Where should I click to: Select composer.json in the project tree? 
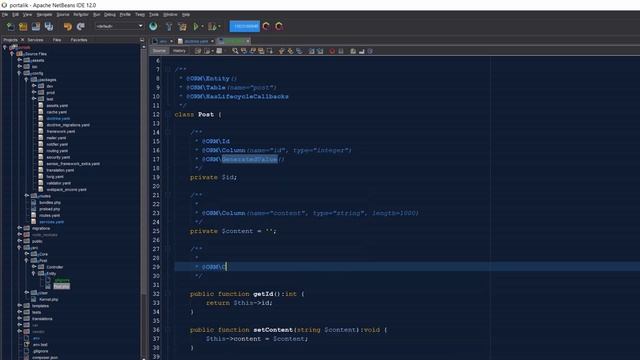click(x=45, y=358)
